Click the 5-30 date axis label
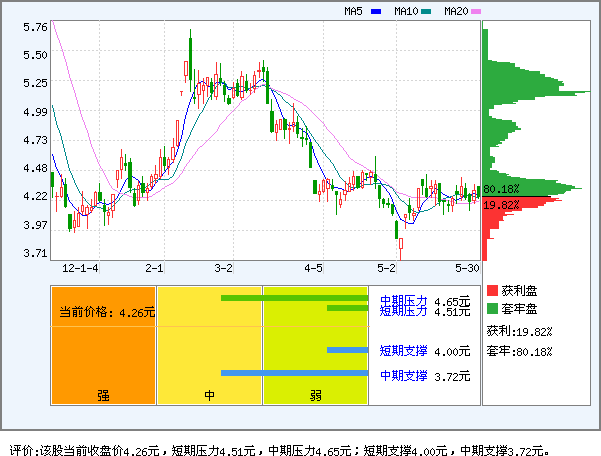 [x=467, y=268]
